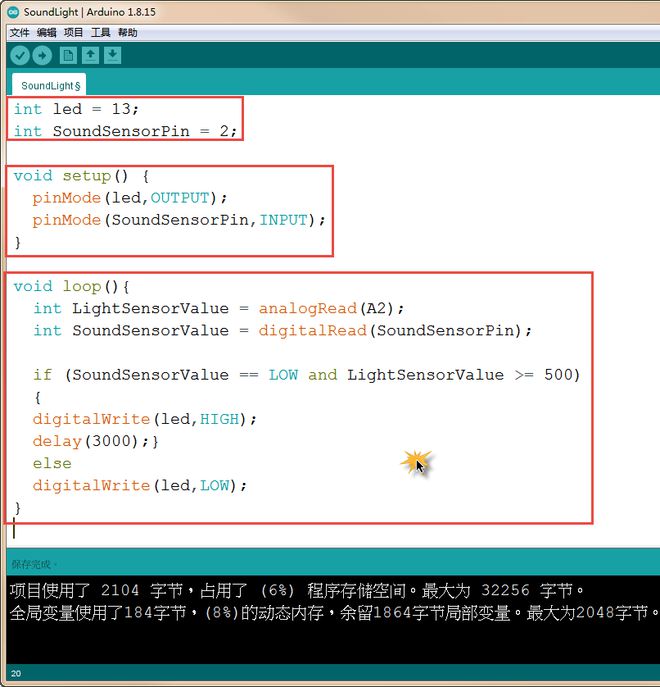The image size is (660, 687).
Task: Click the 'pinMode(led,OUTPUT);' line
Action: pos(130,198)
